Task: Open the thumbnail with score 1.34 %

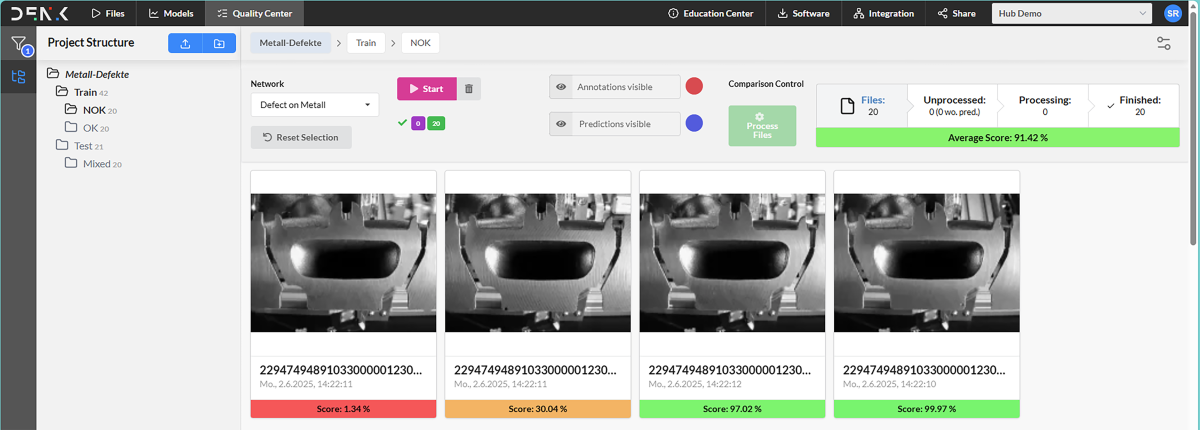Action: [344, 263]
